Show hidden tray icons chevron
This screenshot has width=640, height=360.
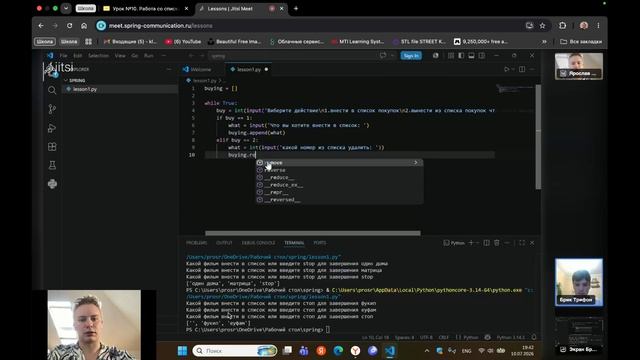coord(427,351)
